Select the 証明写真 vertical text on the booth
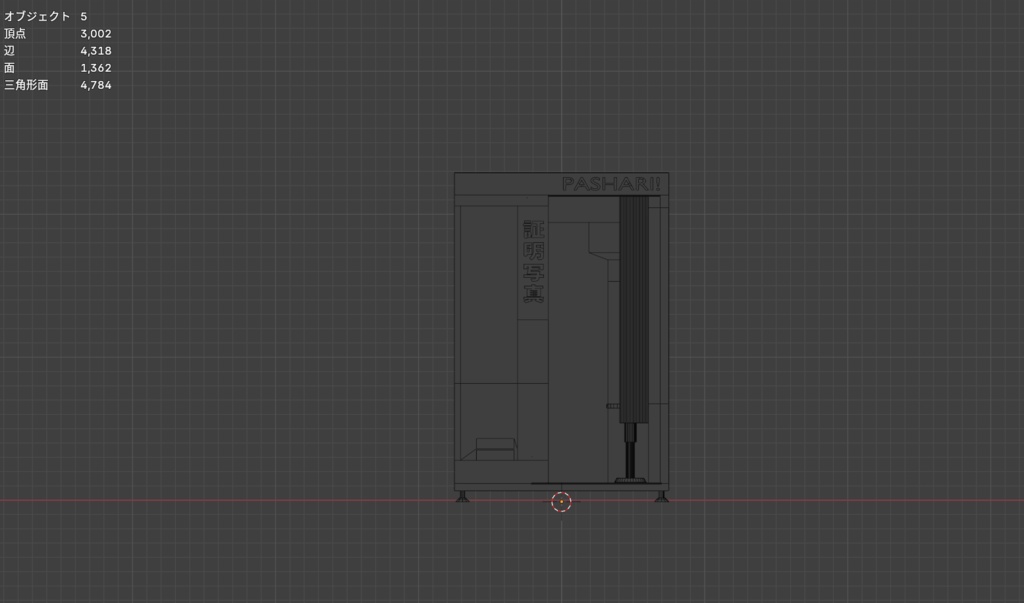This screenshot has height=603, width=1024. (534, 261)
